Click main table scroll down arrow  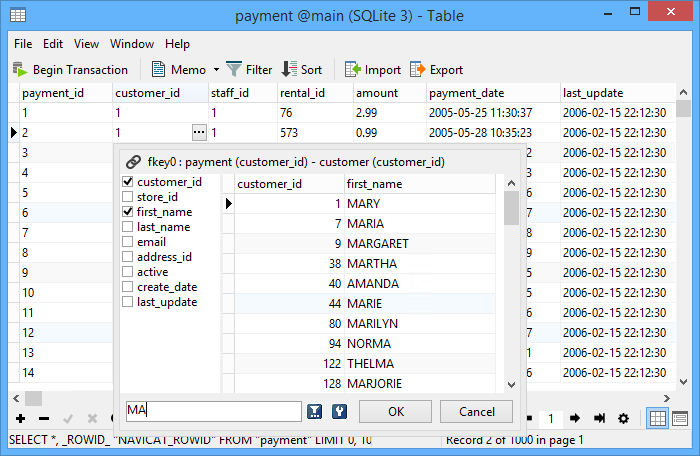point(683,382)
